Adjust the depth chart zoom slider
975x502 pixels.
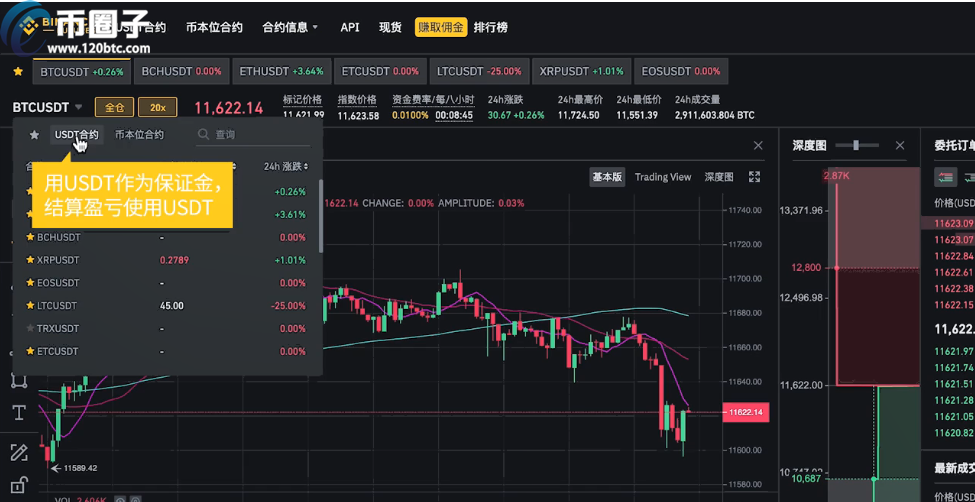click(x=857, y=146)
